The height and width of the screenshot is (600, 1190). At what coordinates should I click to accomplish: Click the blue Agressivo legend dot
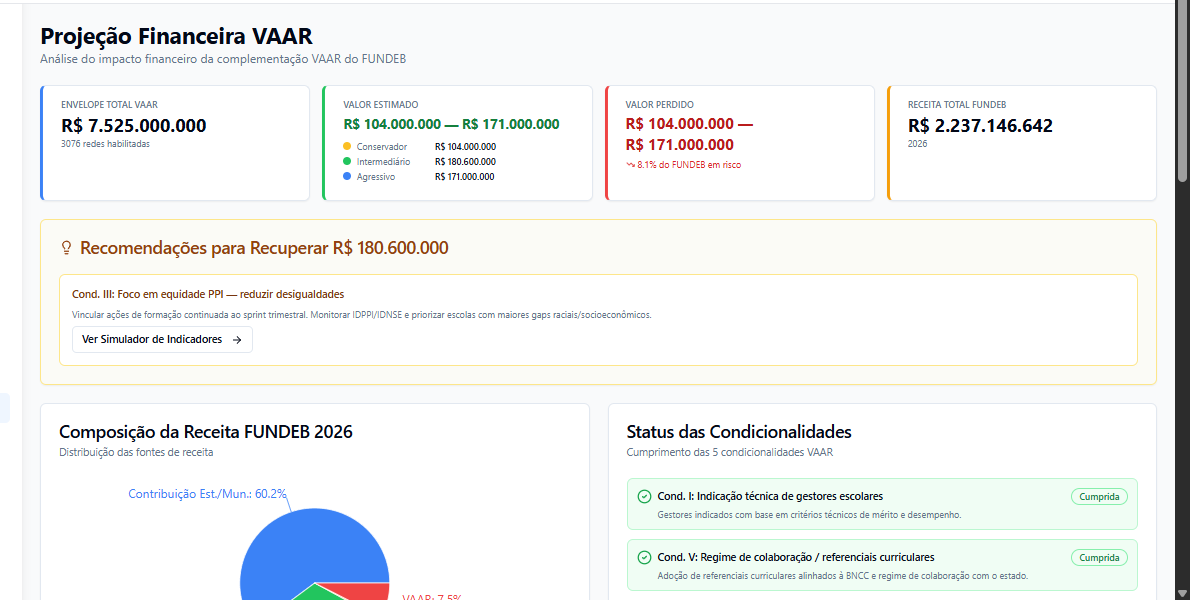click(347, 177)
